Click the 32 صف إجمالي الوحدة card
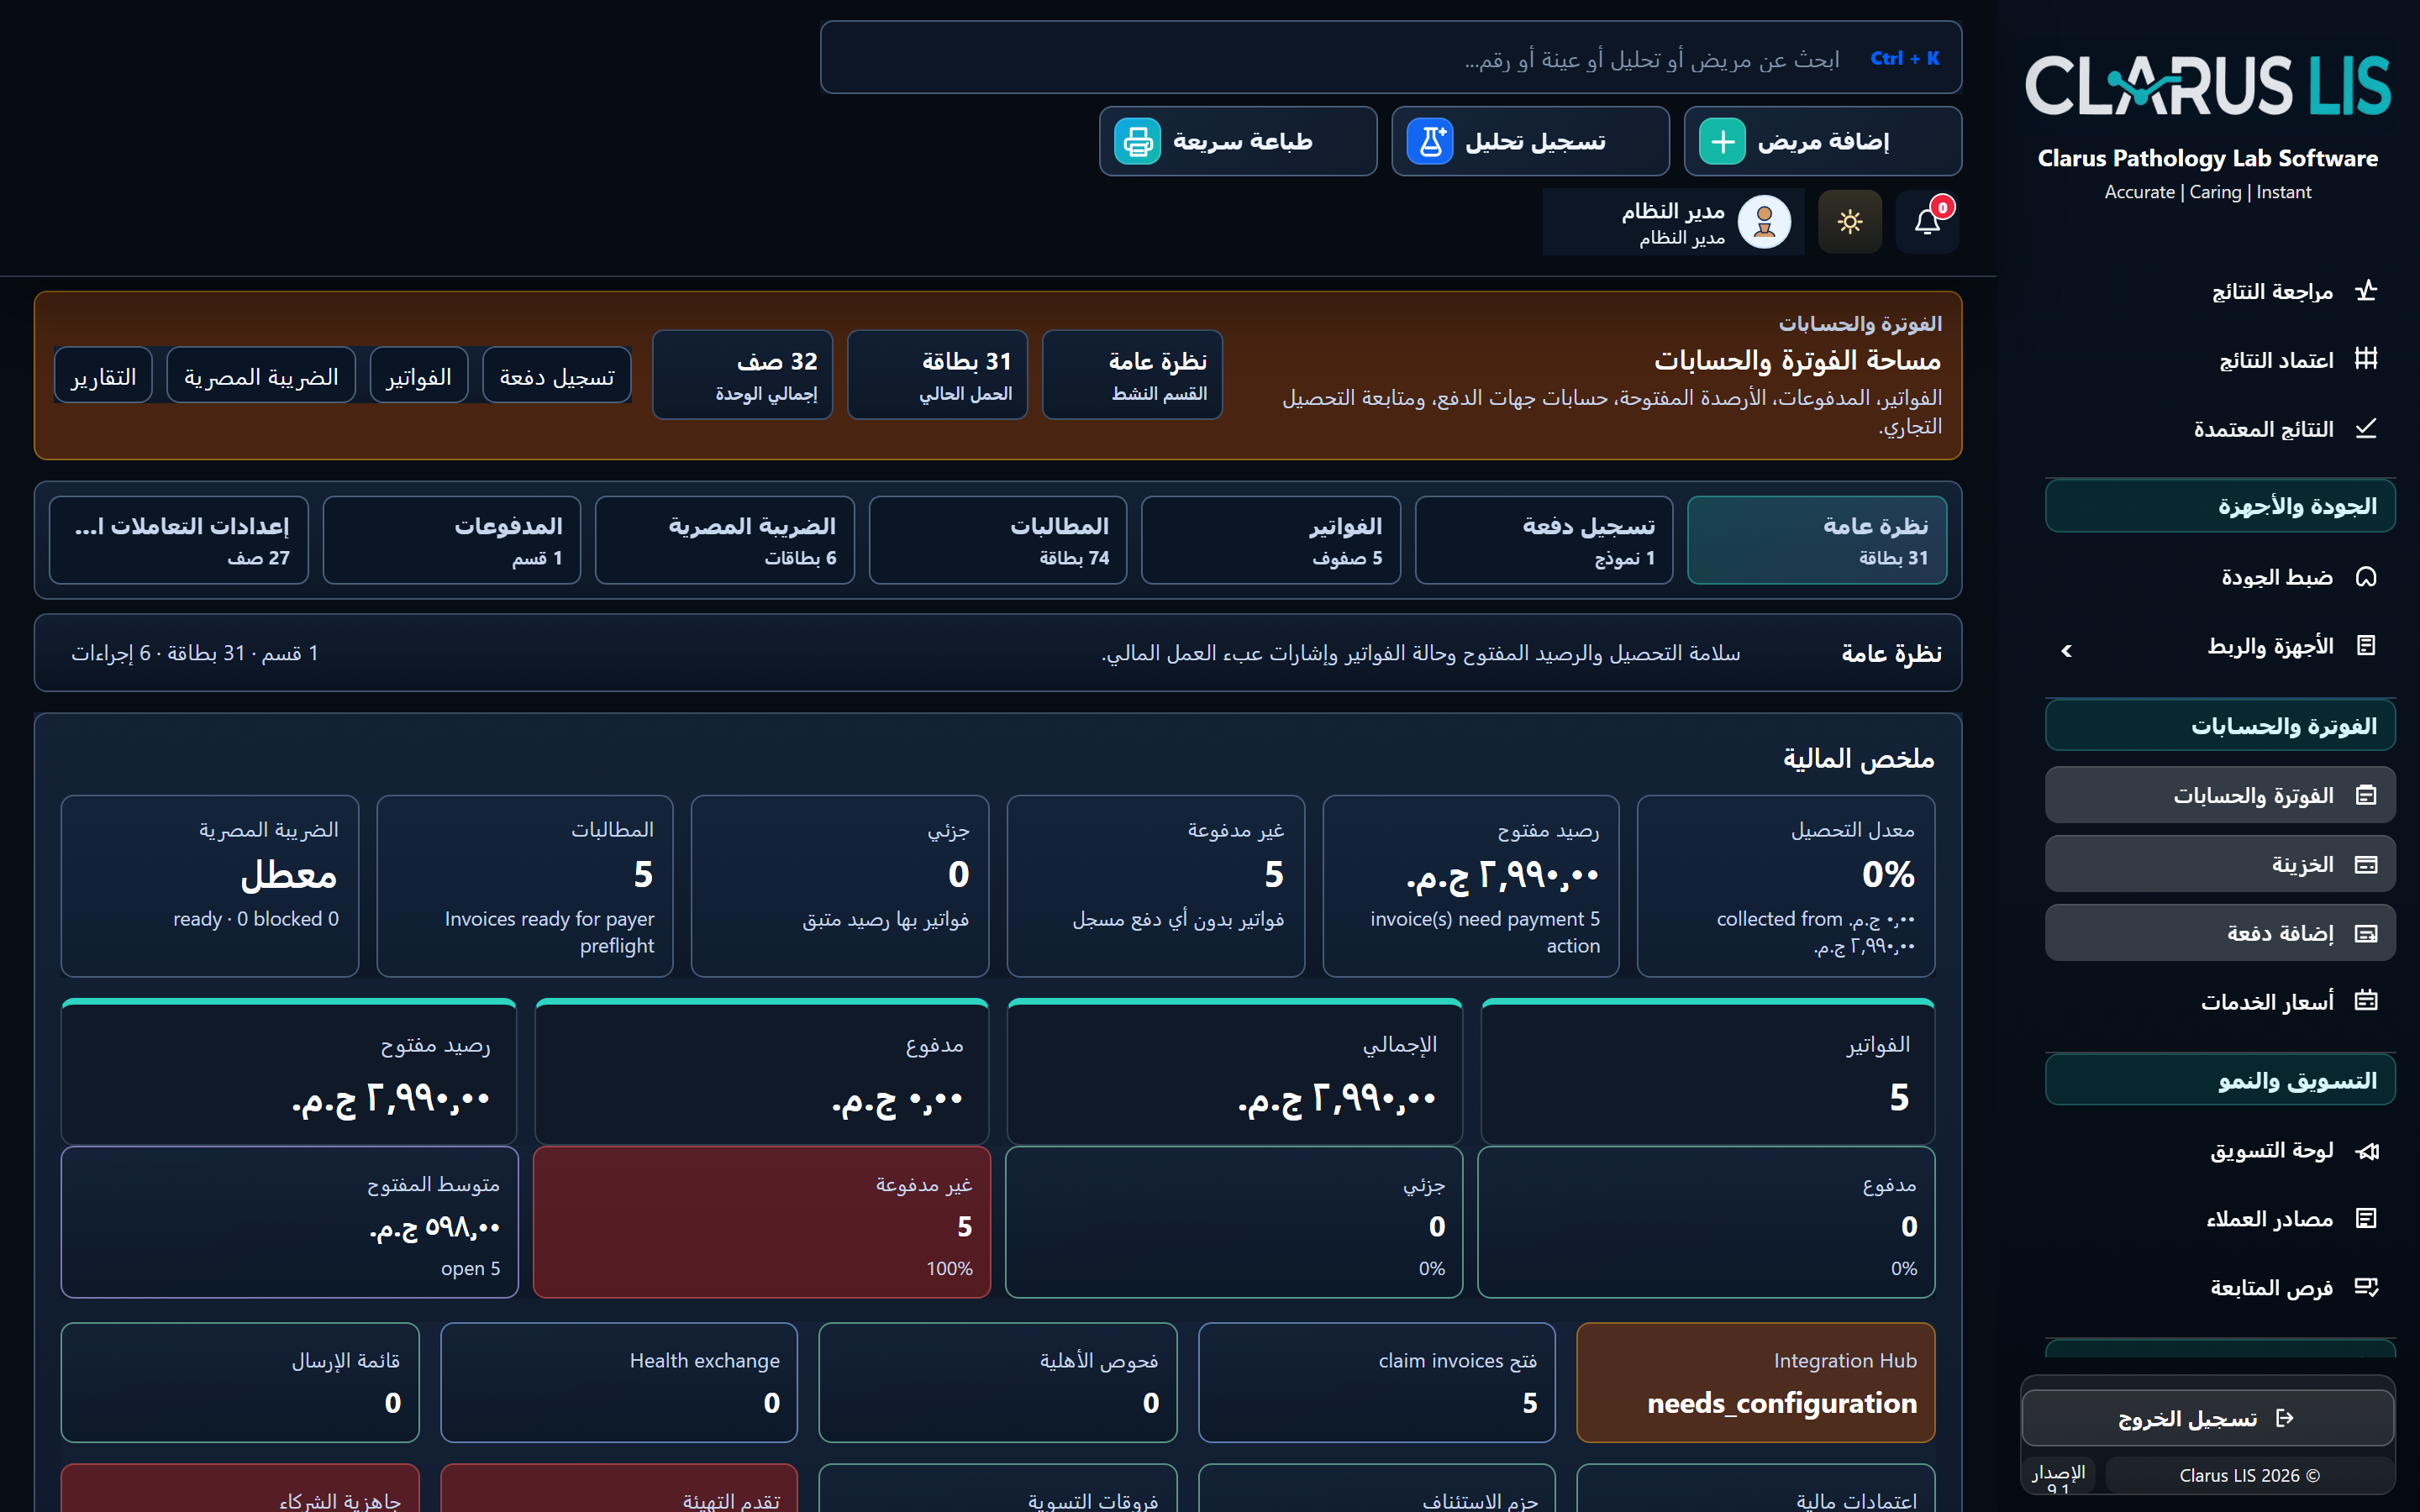Image resolution: width=2420 pixels, height=1512 pixels. [742, 375]
